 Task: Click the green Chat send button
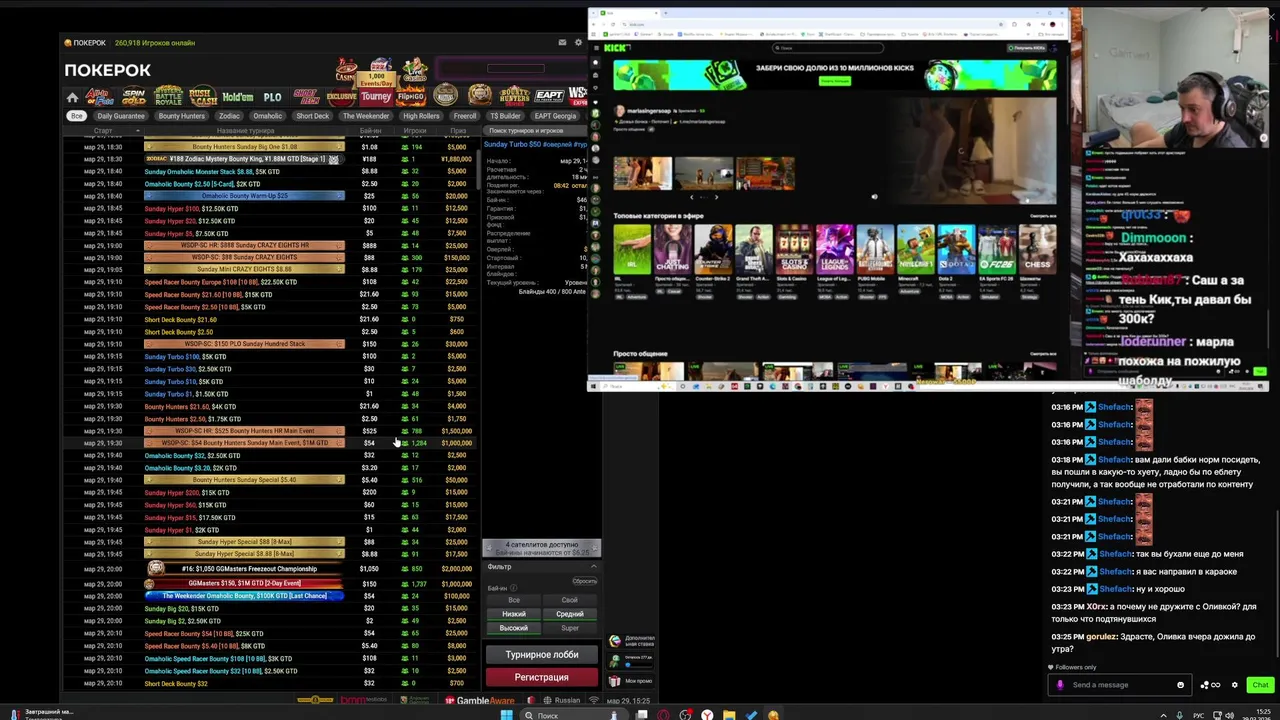pyautogui.click(x=1259, y=685)
